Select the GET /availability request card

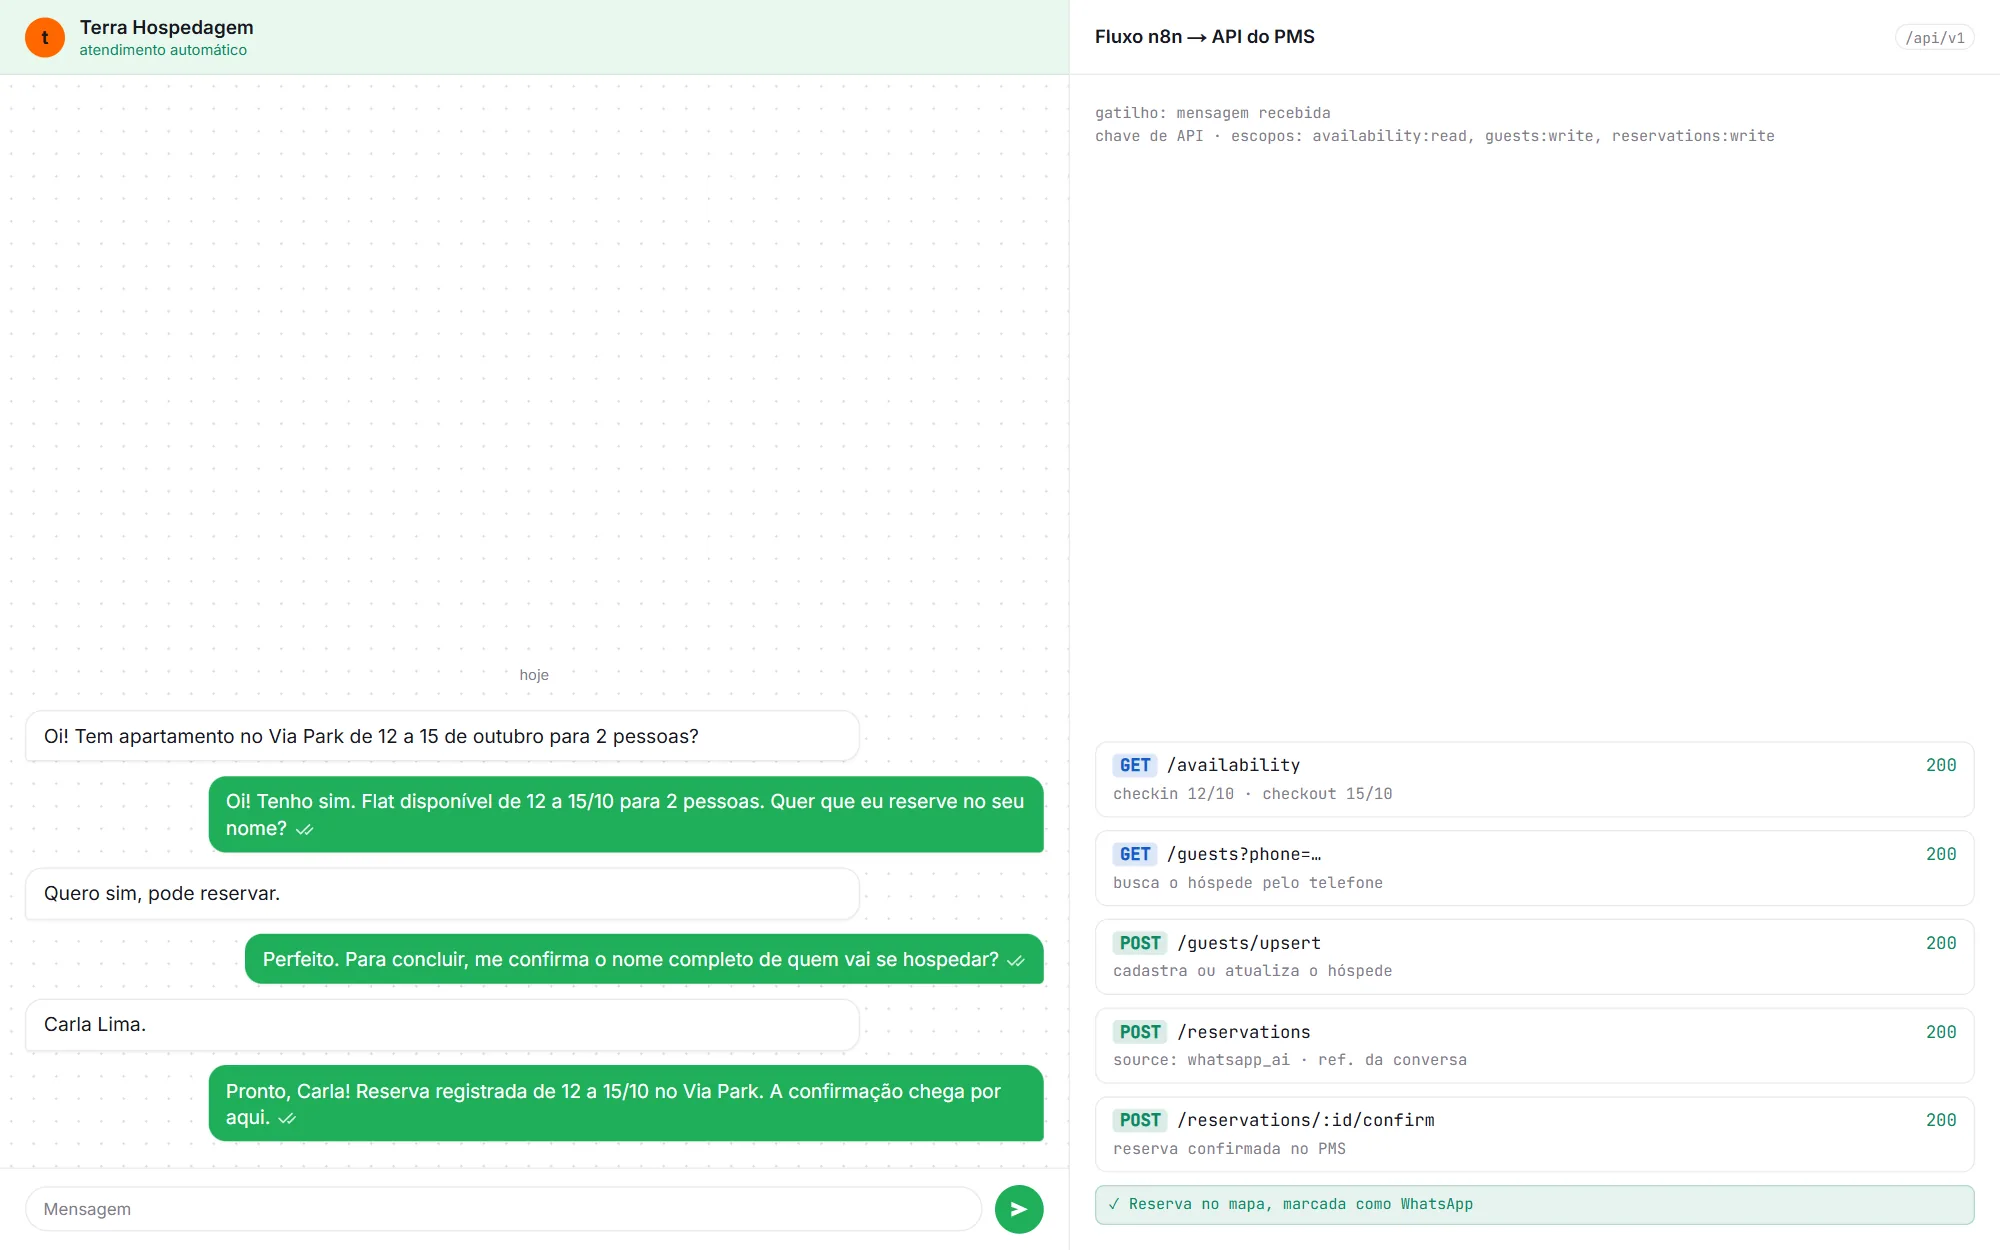(x=1534, y=779)
